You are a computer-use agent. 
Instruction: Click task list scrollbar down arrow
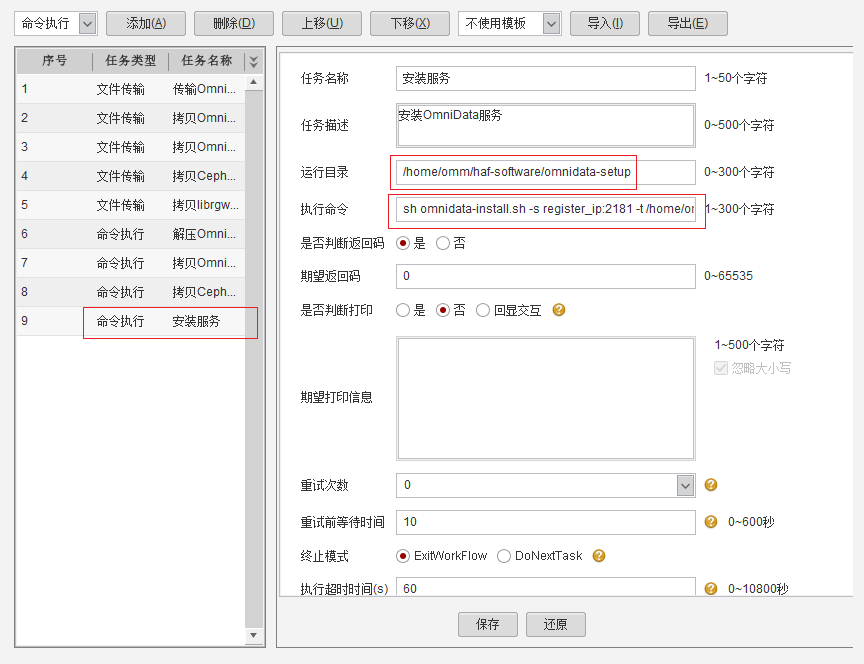[253, 635]
